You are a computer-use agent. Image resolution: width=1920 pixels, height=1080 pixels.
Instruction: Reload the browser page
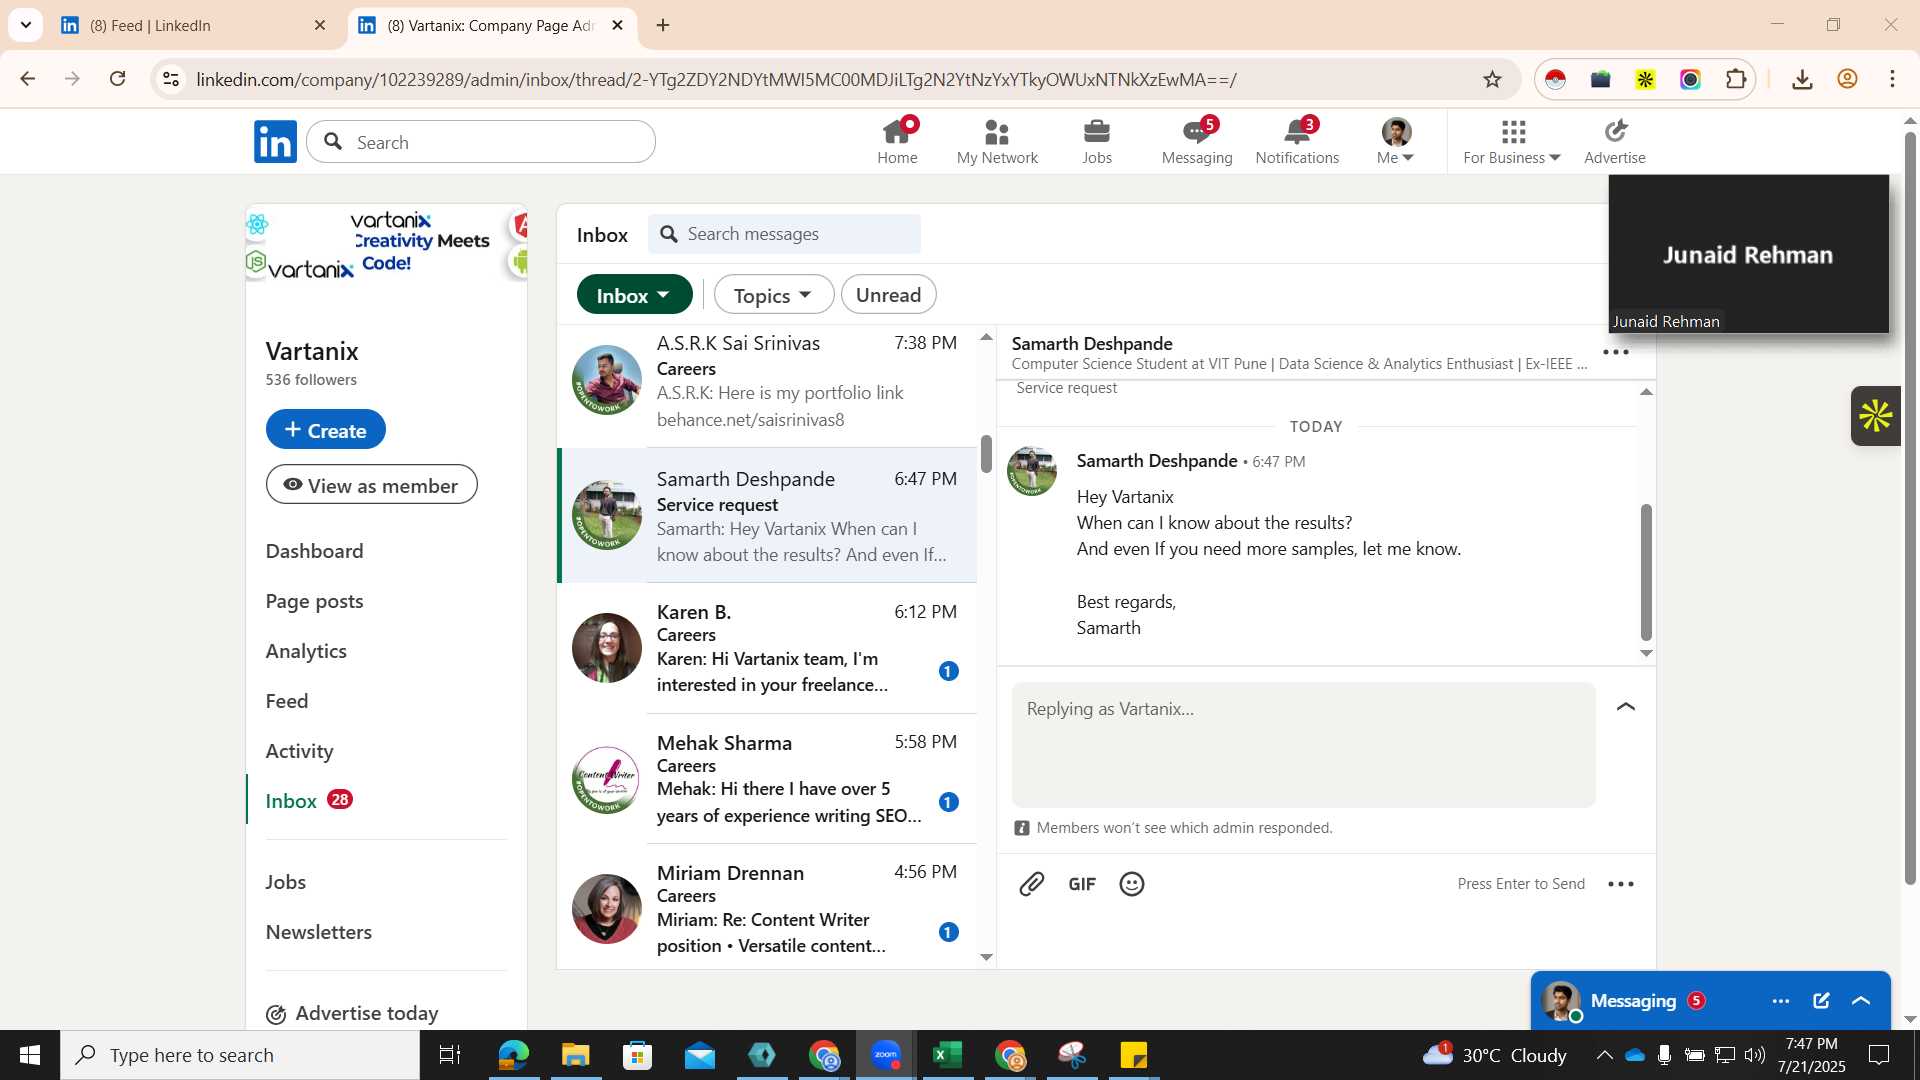118,79
